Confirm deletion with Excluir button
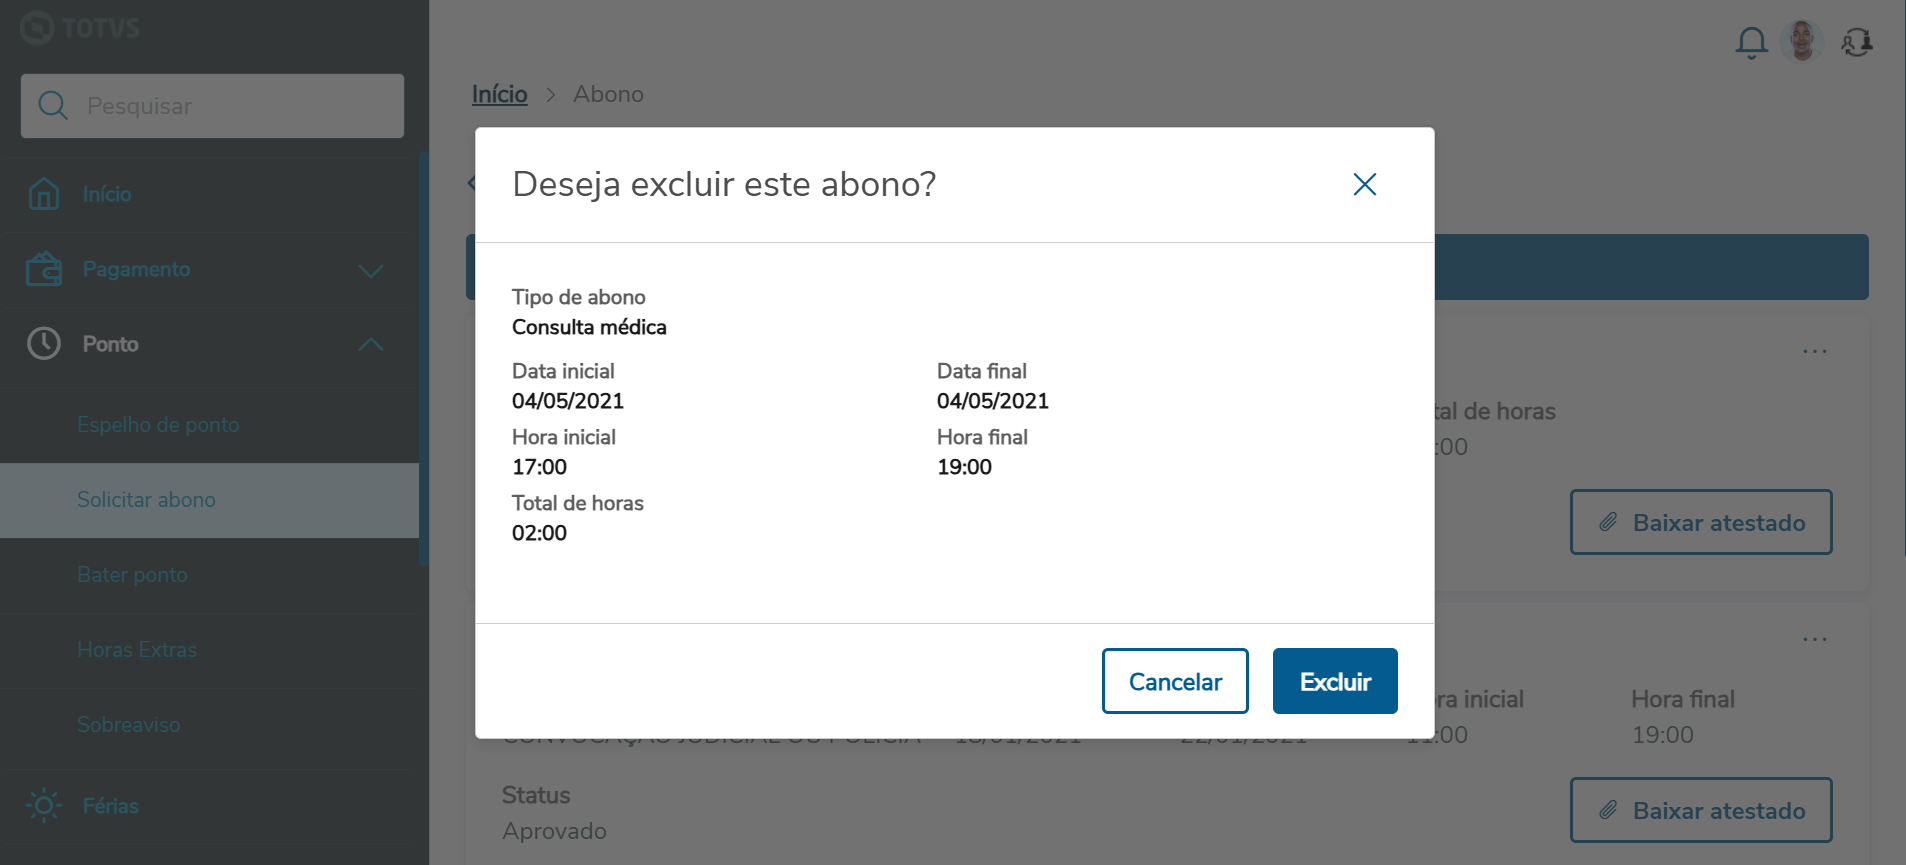The width and height of the screenshot is (1906, 865). 1334,681
